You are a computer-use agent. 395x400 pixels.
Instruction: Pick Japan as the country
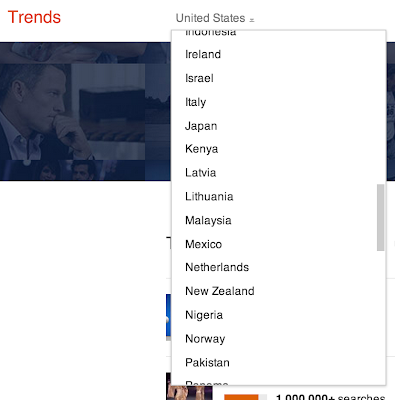coord(279,126)
